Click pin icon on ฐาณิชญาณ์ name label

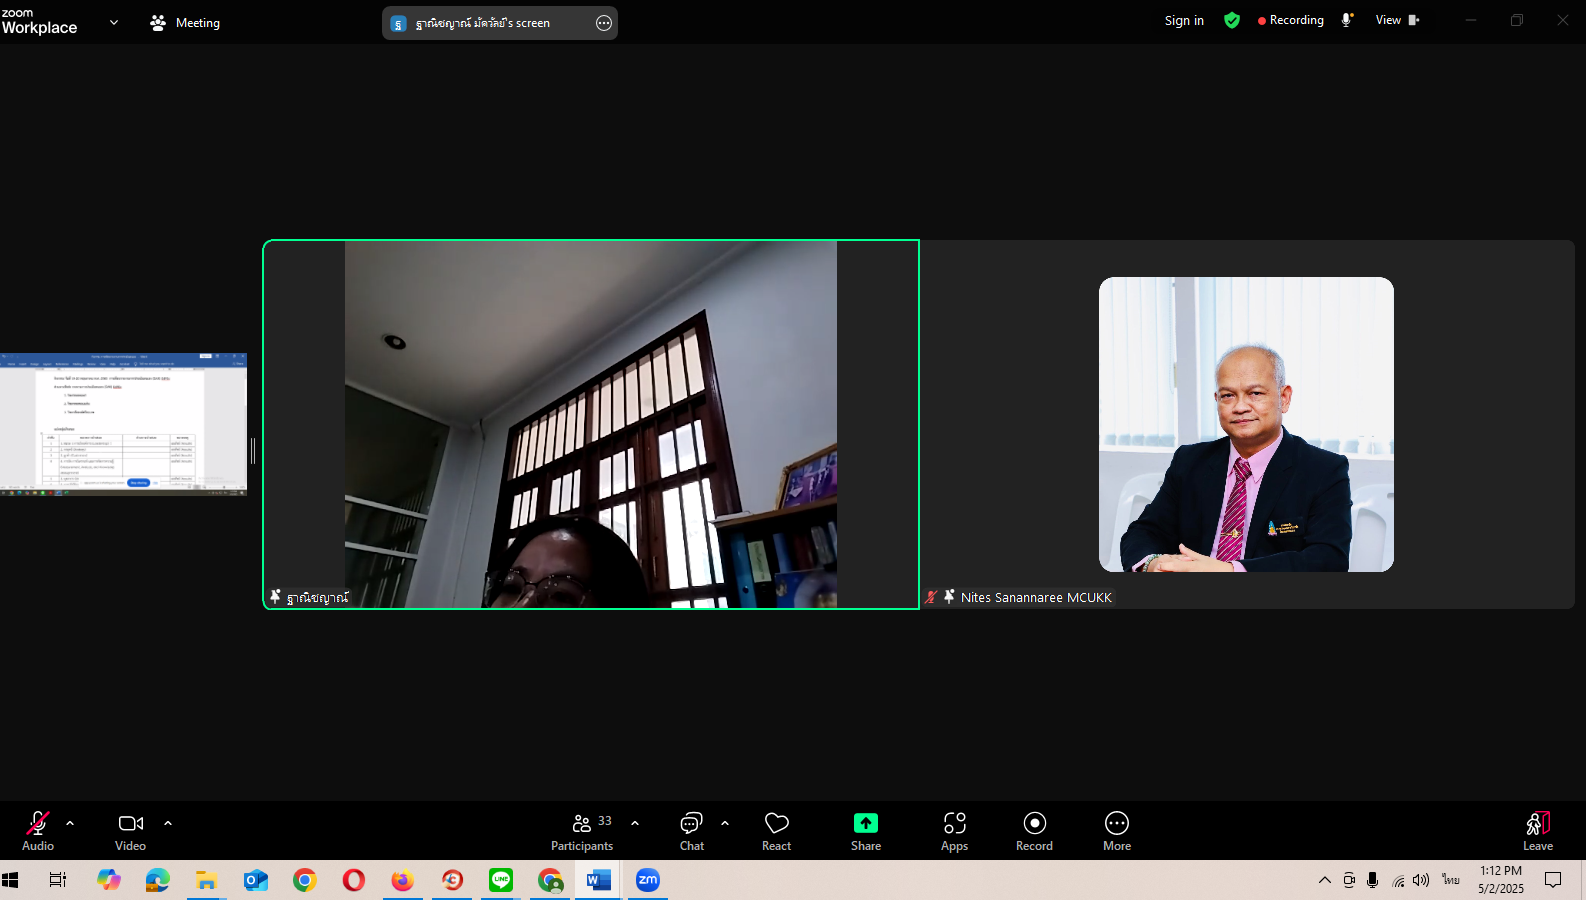coord(276,597)
